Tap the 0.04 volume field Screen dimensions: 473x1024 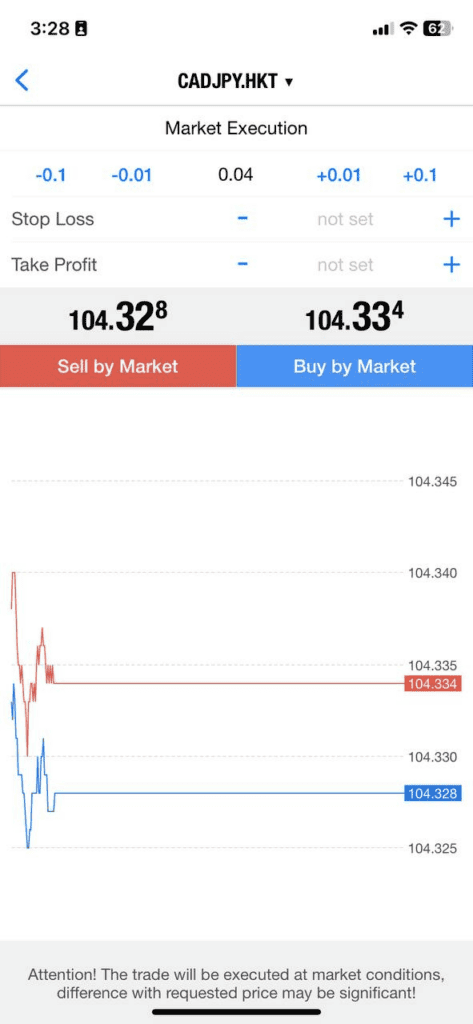tap(236, 174)
